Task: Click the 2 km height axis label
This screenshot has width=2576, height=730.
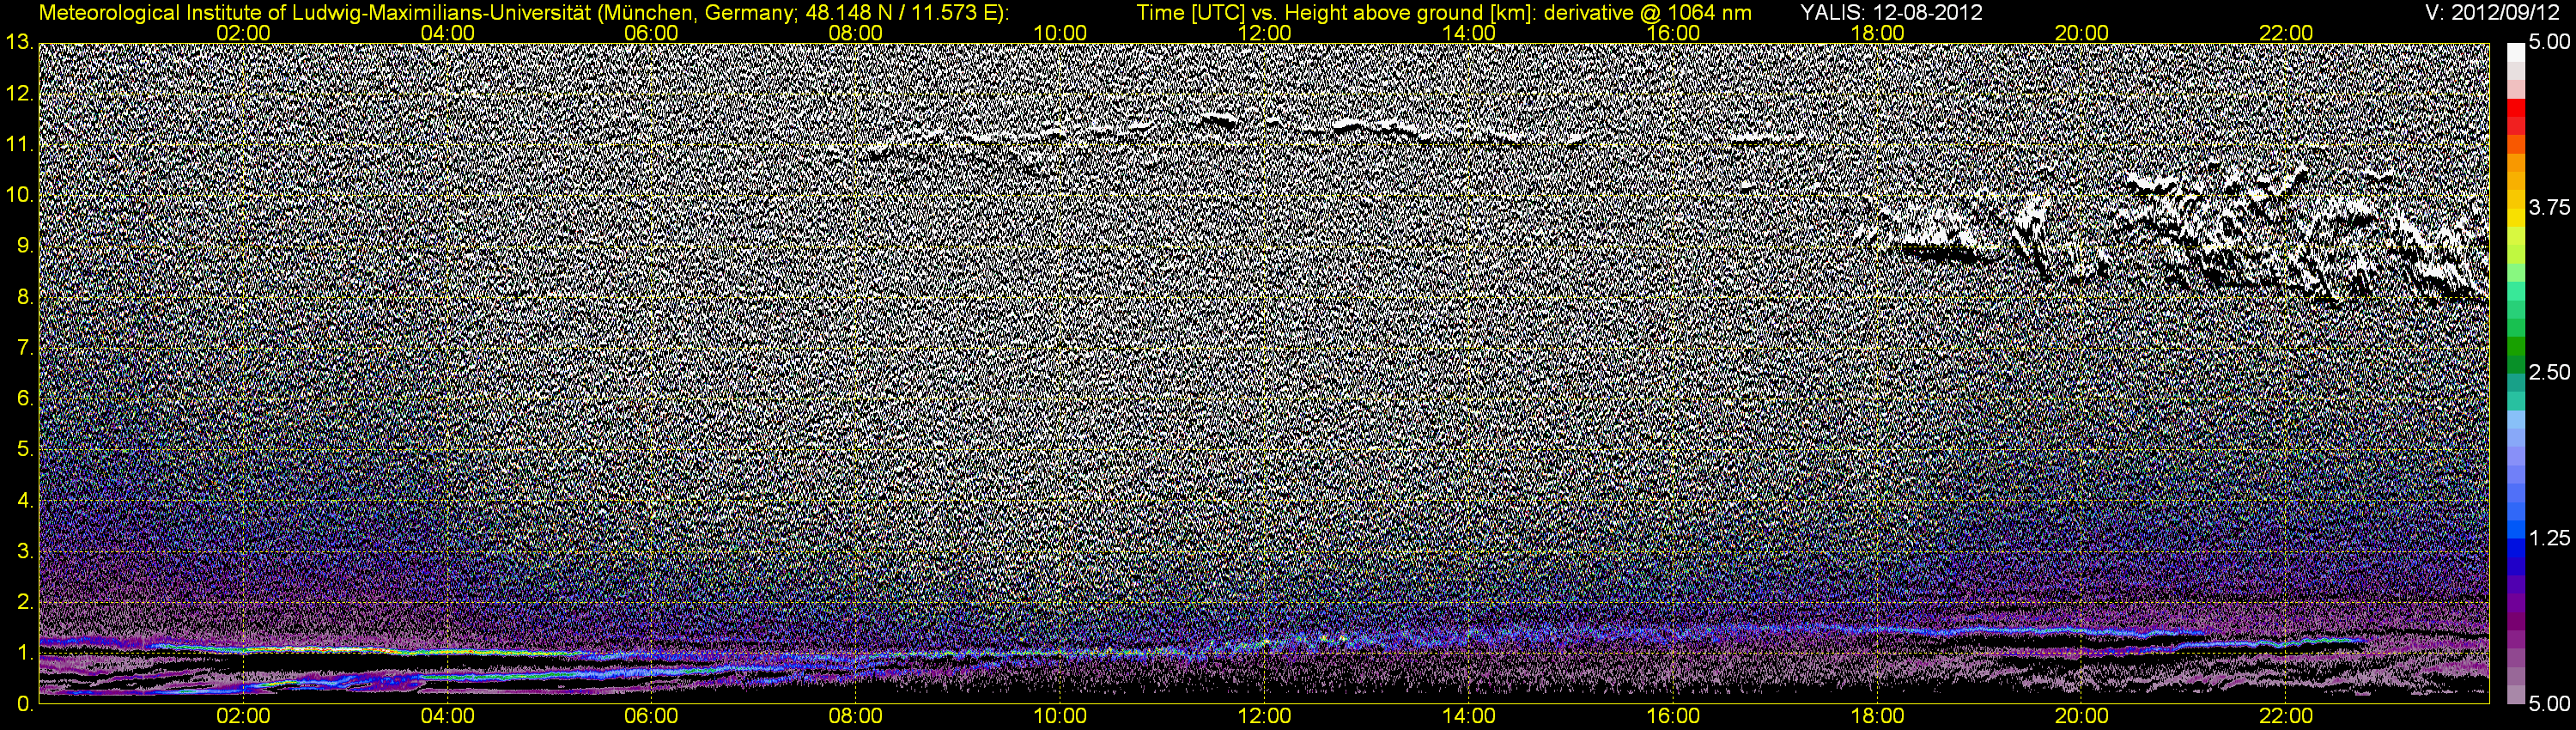Action: pyautogui.click(x=24, y=602)
